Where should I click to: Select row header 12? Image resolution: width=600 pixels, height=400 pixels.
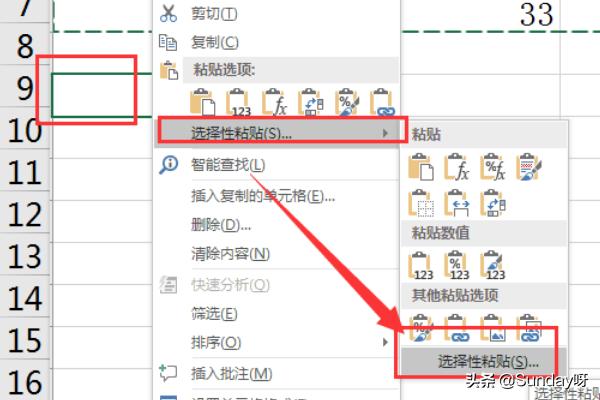(x=25, y=214)
